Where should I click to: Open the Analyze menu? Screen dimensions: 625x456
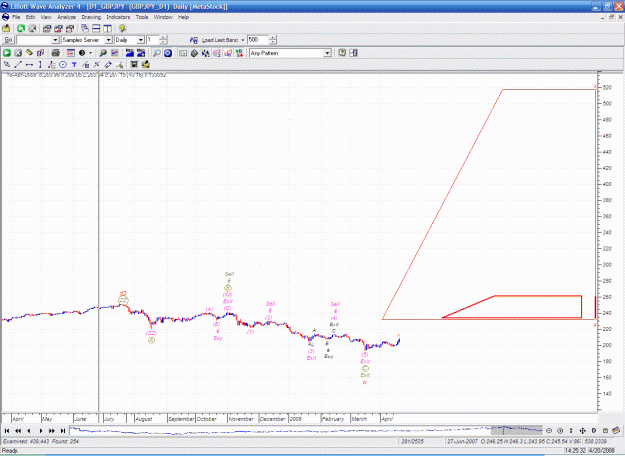[x=67, y=17]
